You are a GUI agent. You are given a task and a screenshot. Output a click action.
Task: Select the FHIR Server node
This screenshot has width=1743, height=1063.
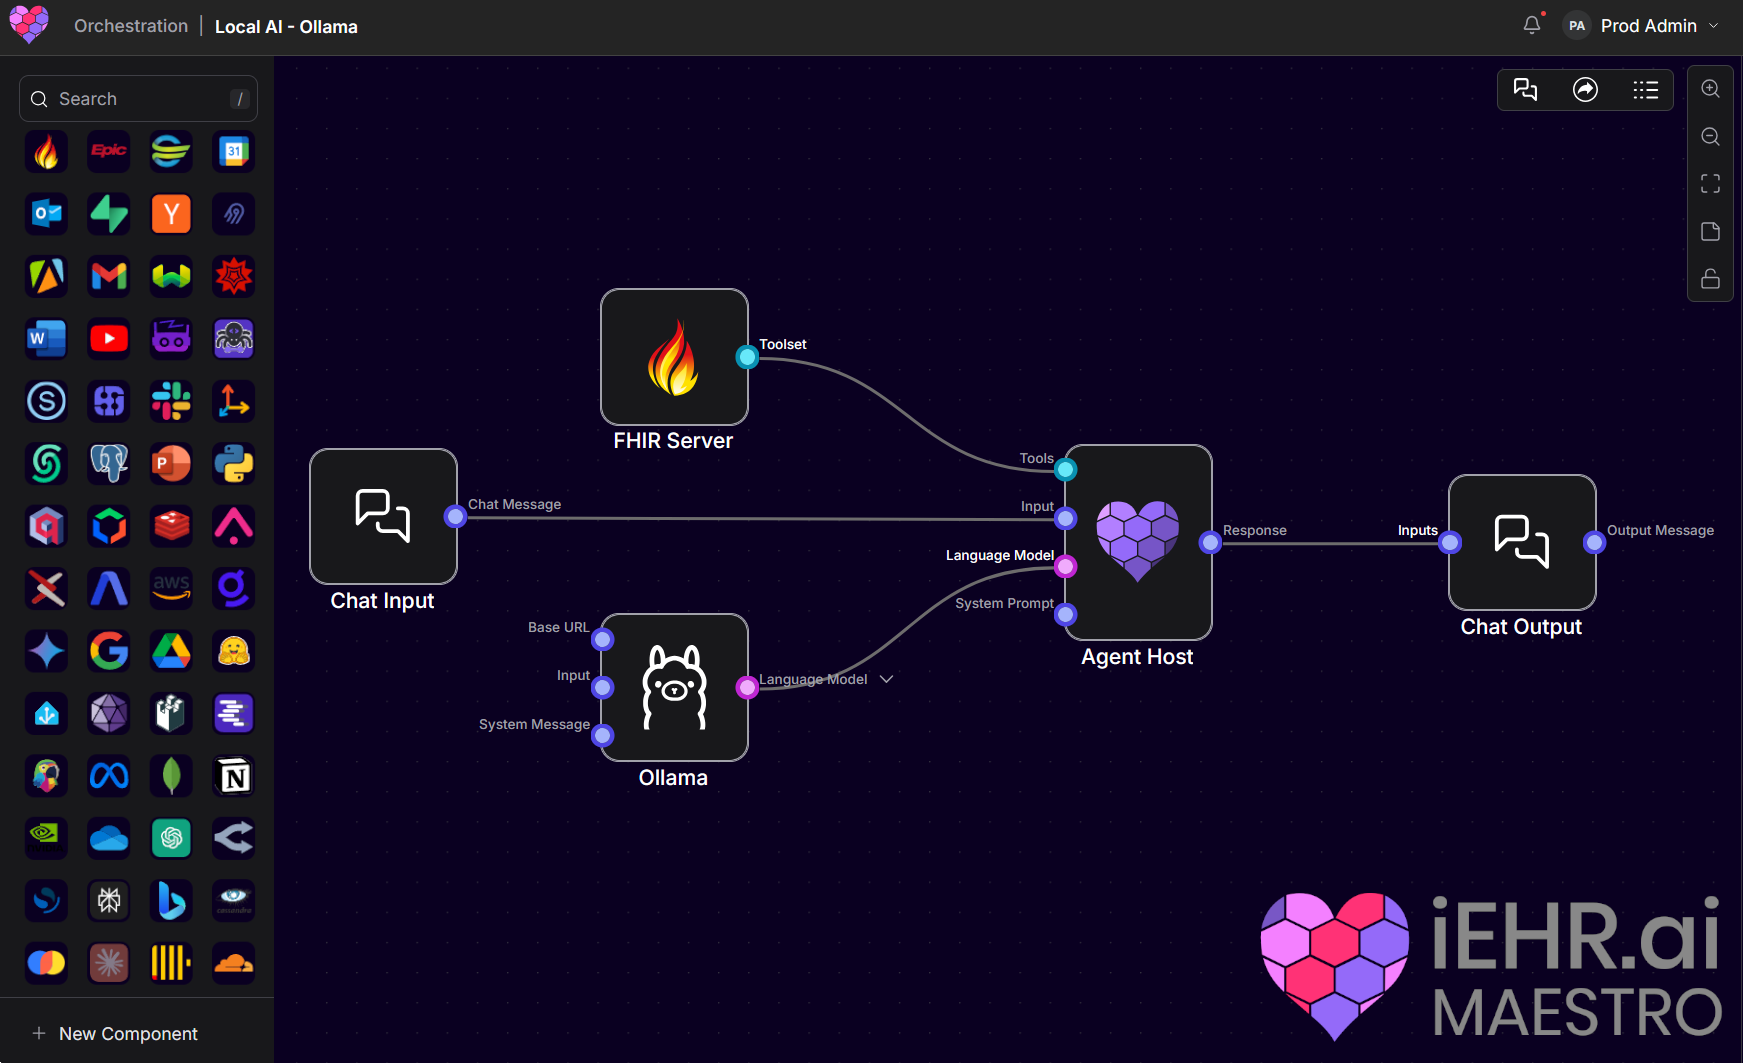tap(674, 357)
